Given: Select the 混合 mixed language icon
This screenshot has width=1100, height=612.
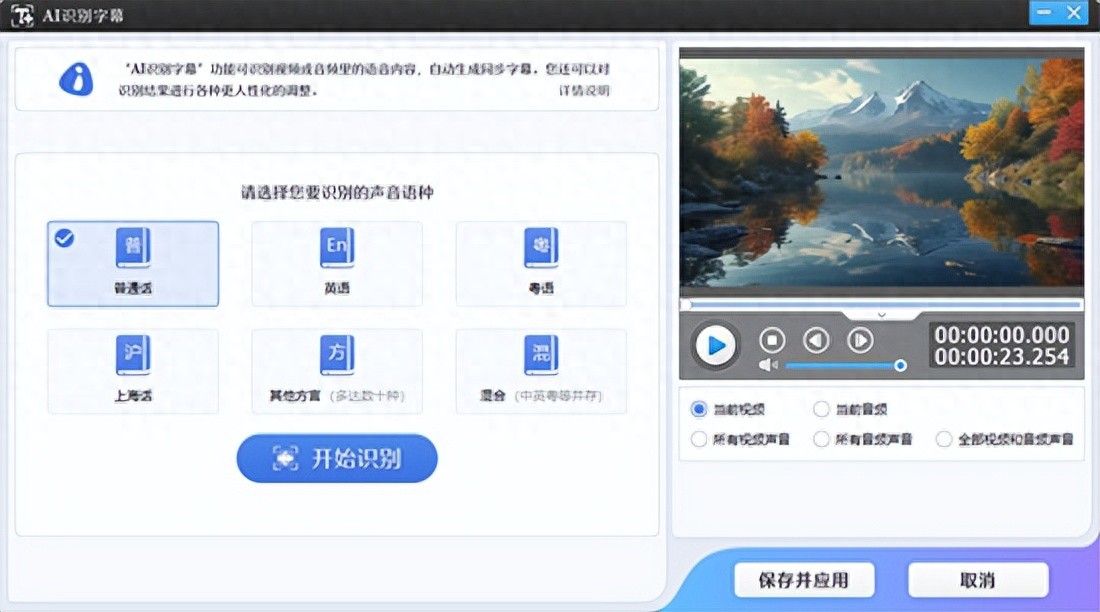Looking at the screenshot, I should pos(541,356).
